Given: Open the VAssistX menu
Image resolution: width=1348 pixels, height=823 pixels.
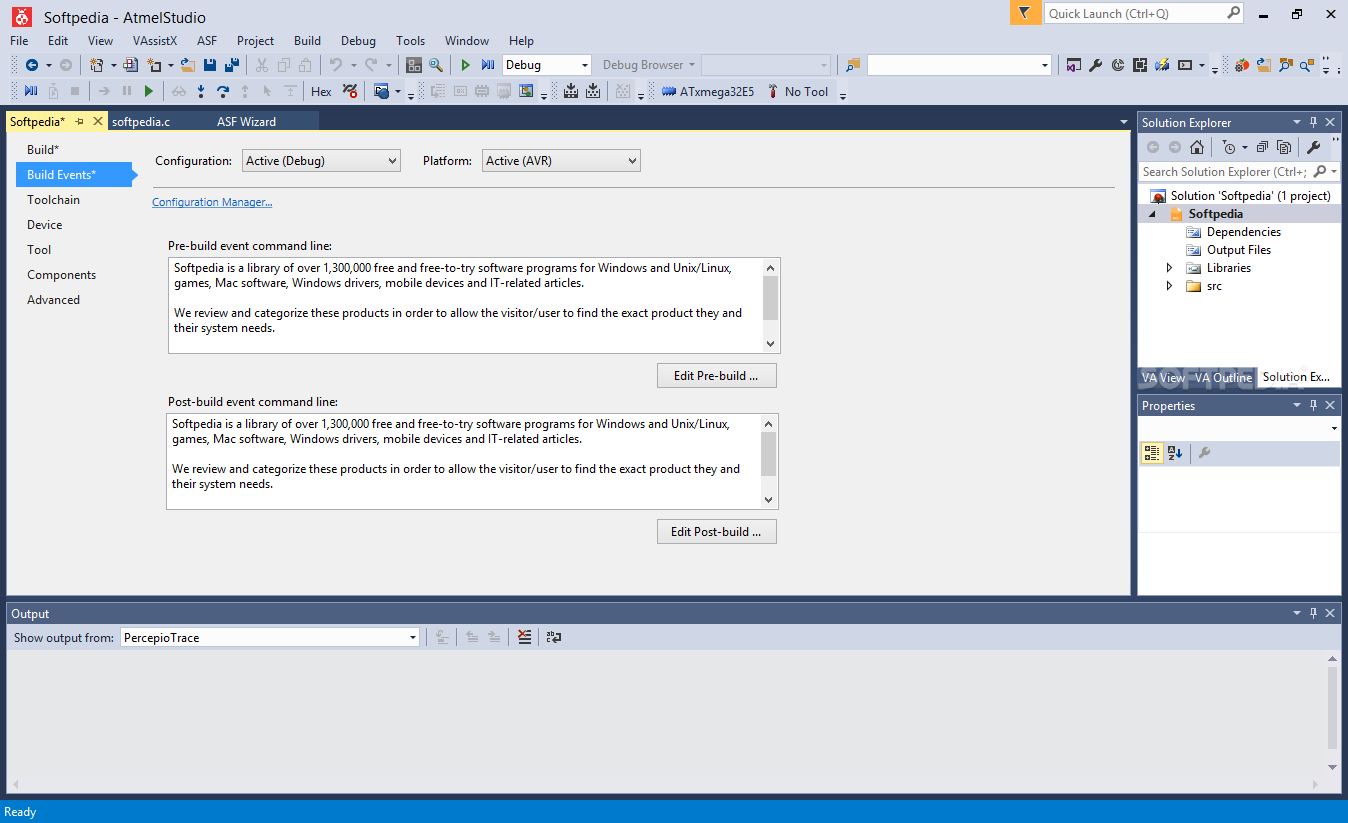Looking at the screenshot, I should [155, 41].
